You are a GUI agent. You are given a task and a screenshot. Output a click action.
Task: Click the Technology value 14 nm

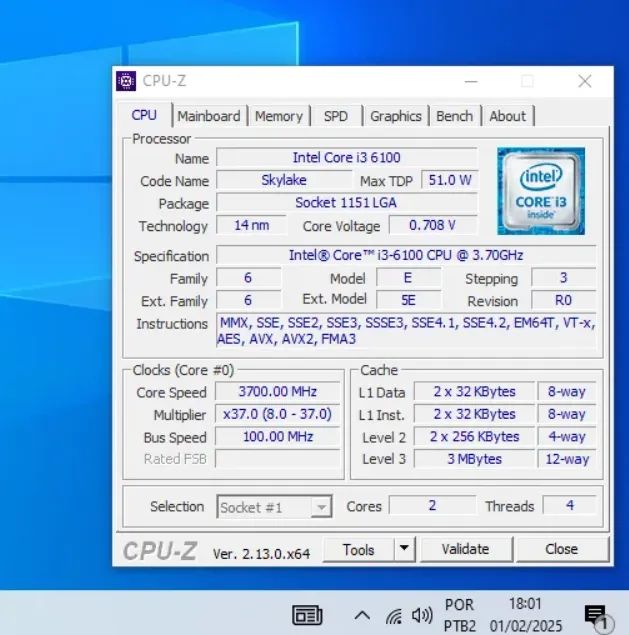tap(252, 225)
